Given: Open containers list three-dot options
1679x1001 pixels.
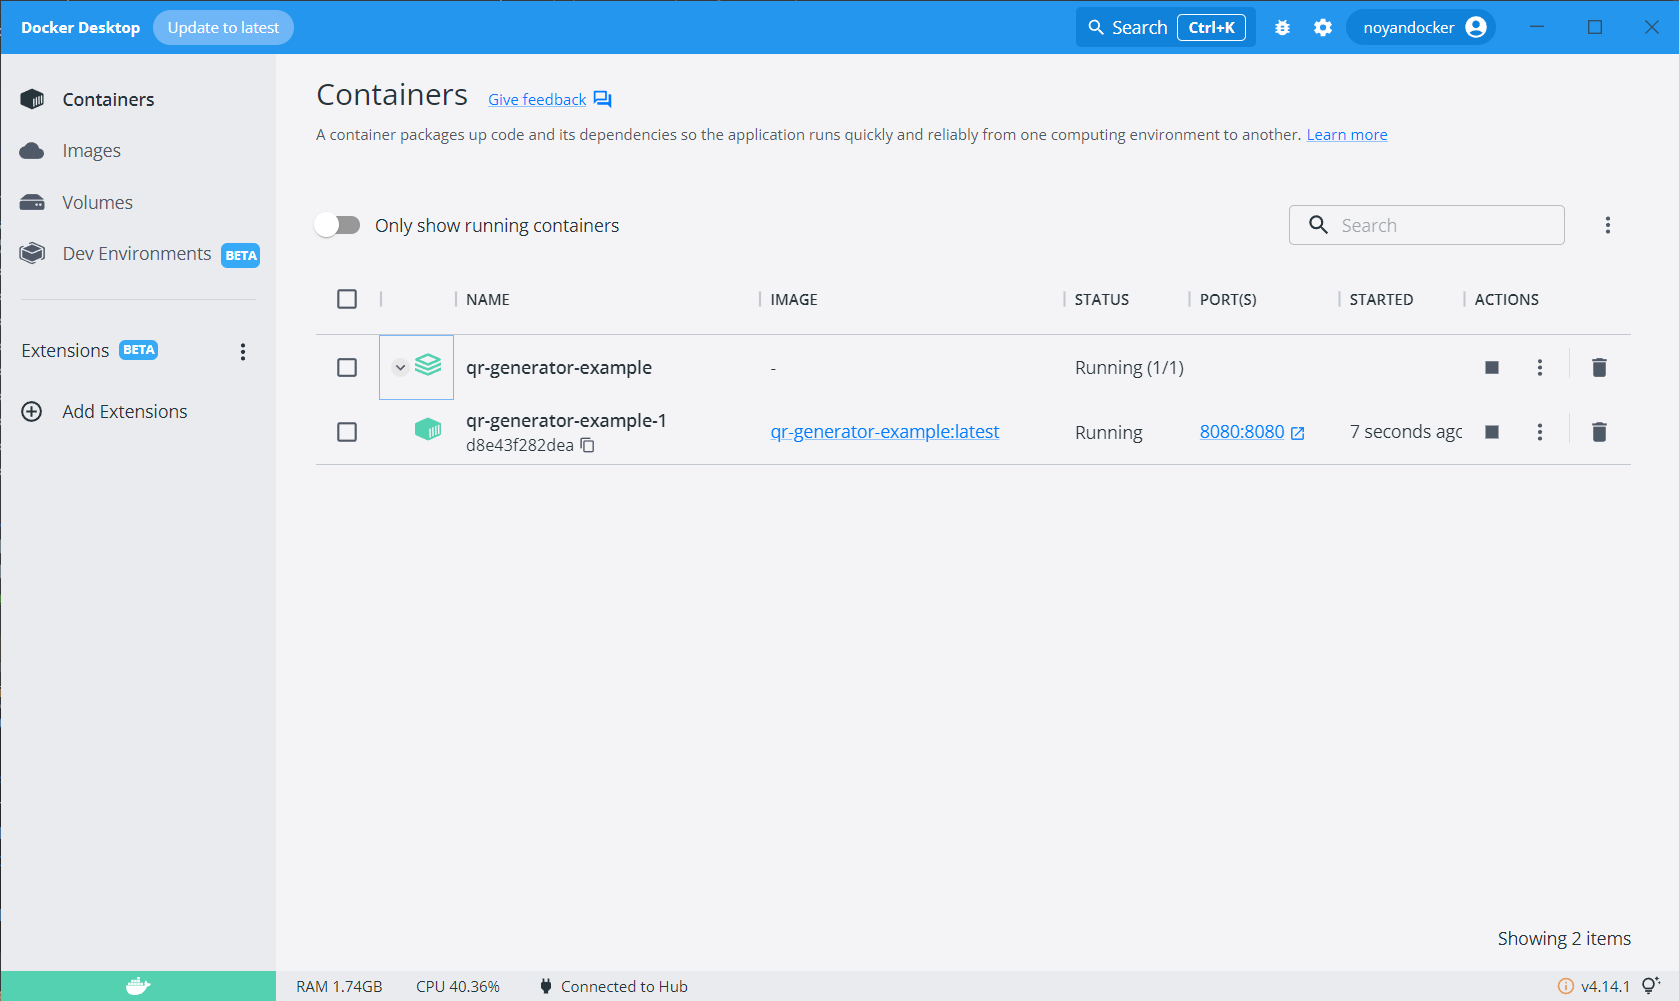Looking at the screenshot, I should tap(1608, 225).
